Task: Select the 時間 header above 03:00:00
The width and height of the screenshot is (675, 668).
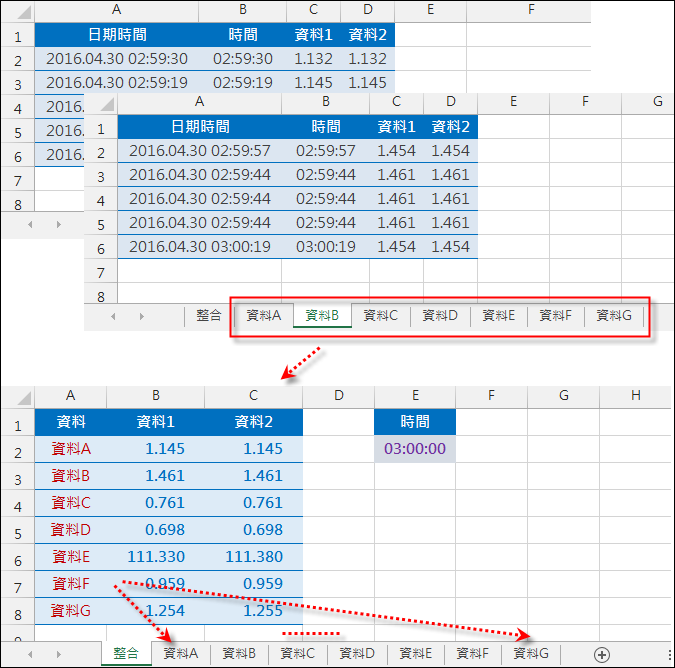Action: tap(415, 422)
